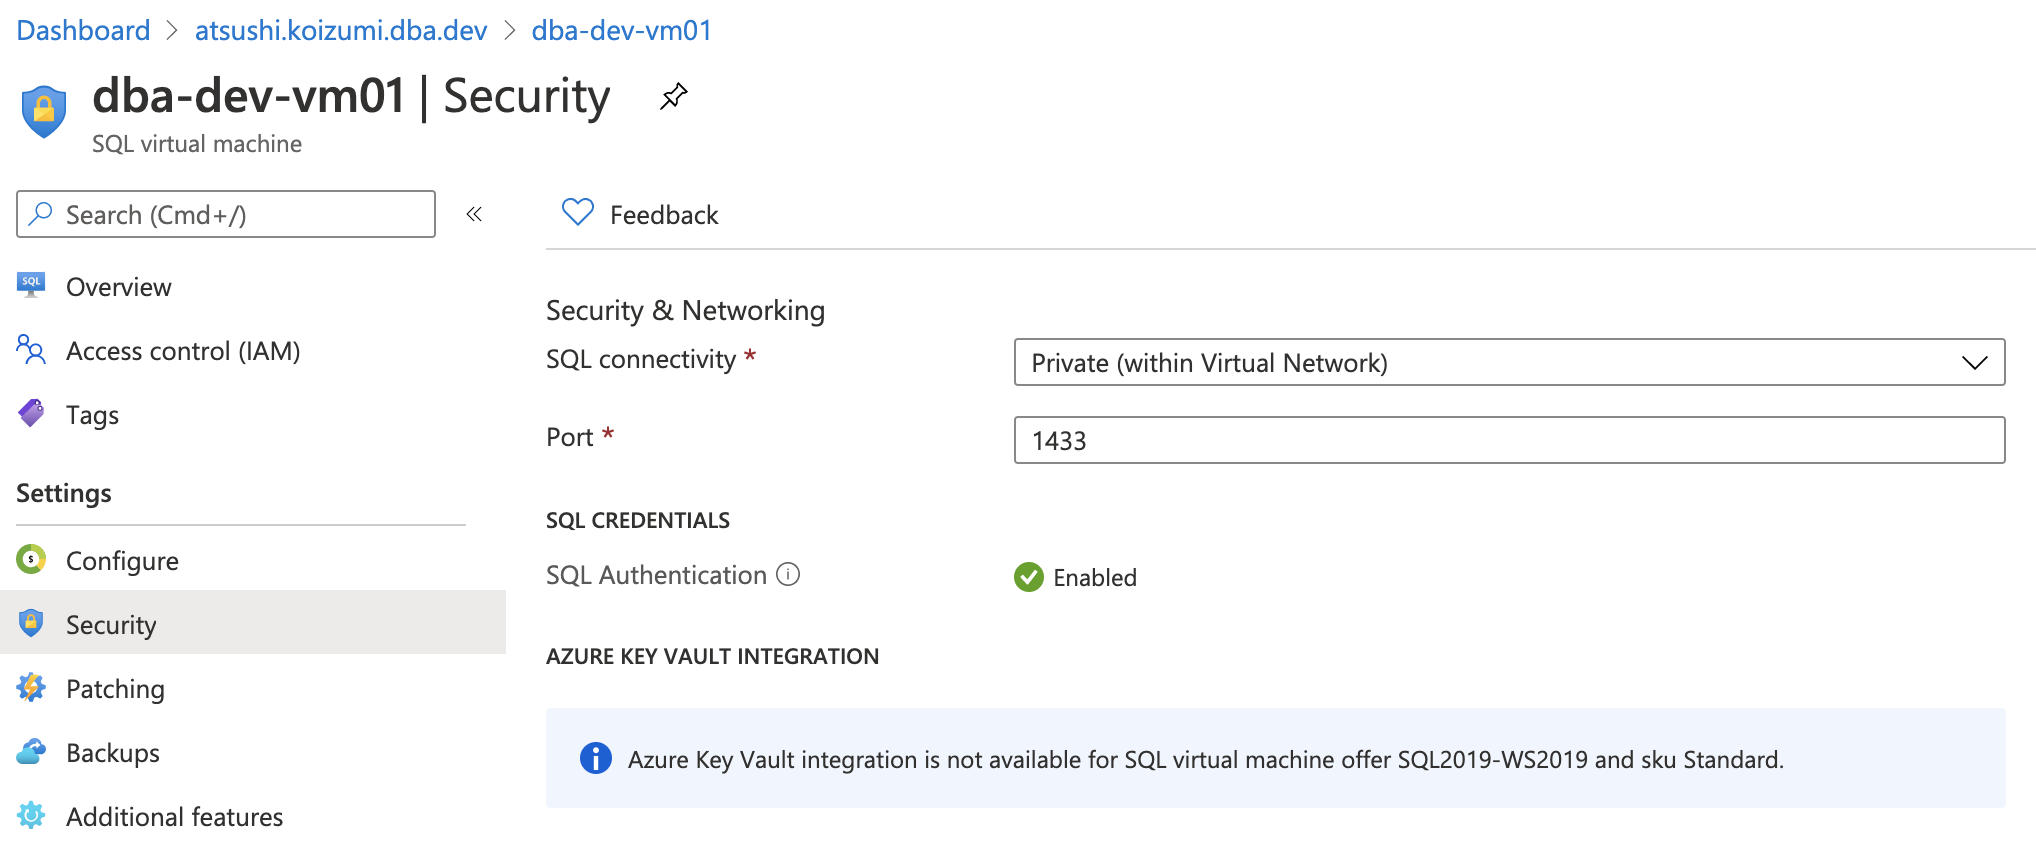The image size is (2036, 850).
Task: Open the Overview menu item
Action: [118, 287]
